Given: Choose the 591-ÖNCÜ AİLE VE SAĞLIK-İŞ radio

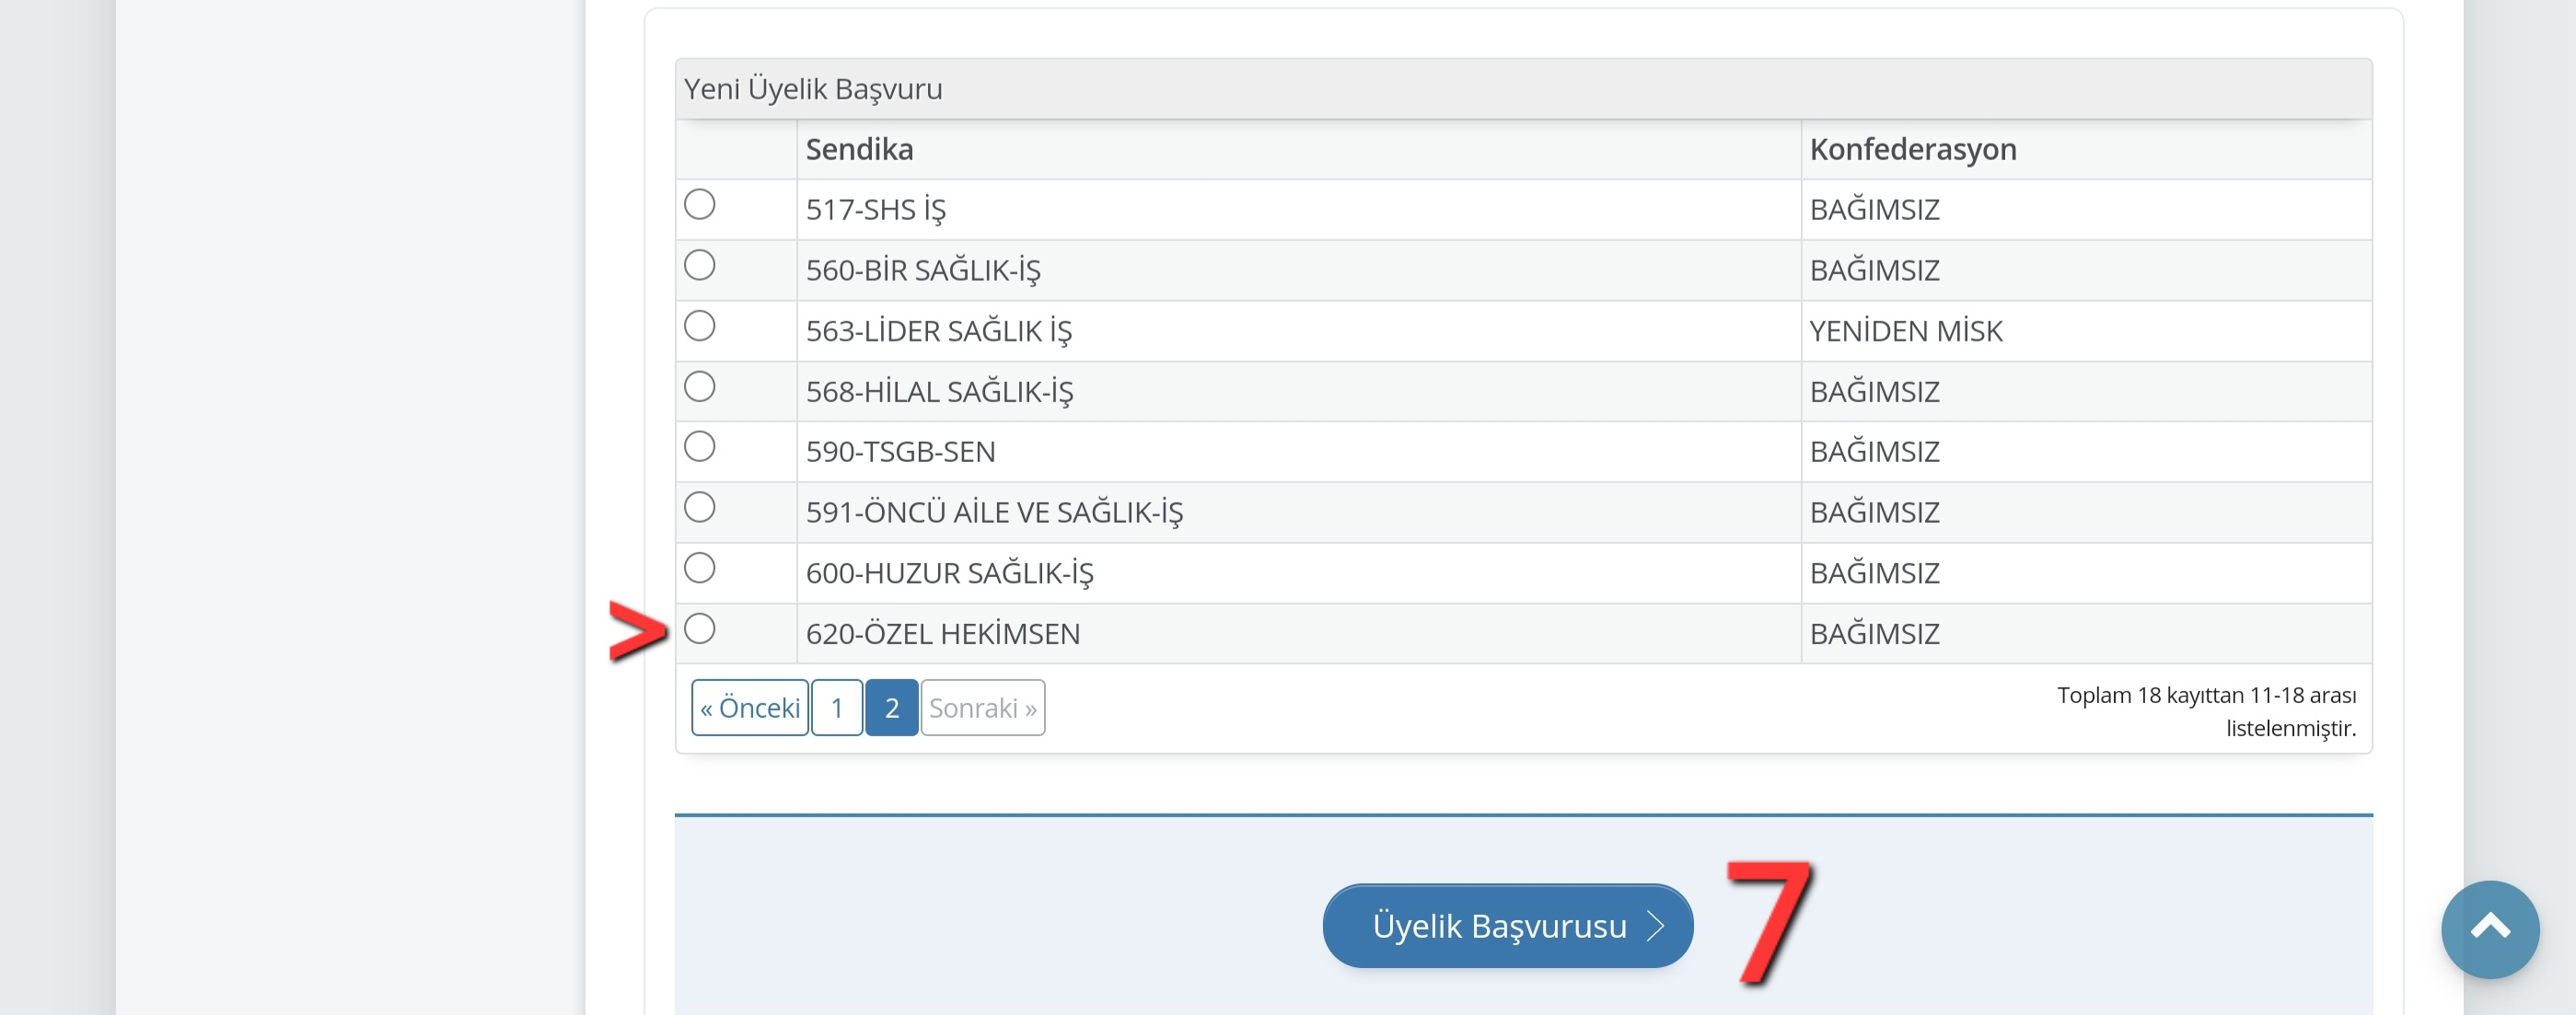Looking at the screenshot, I should (699, 507).
